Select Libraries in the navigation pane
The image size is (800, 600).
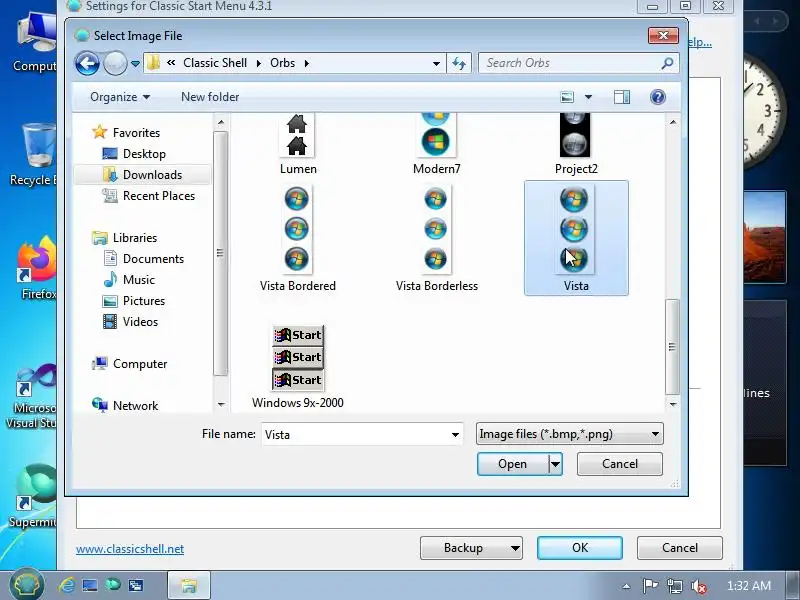[x=124, y=238]
